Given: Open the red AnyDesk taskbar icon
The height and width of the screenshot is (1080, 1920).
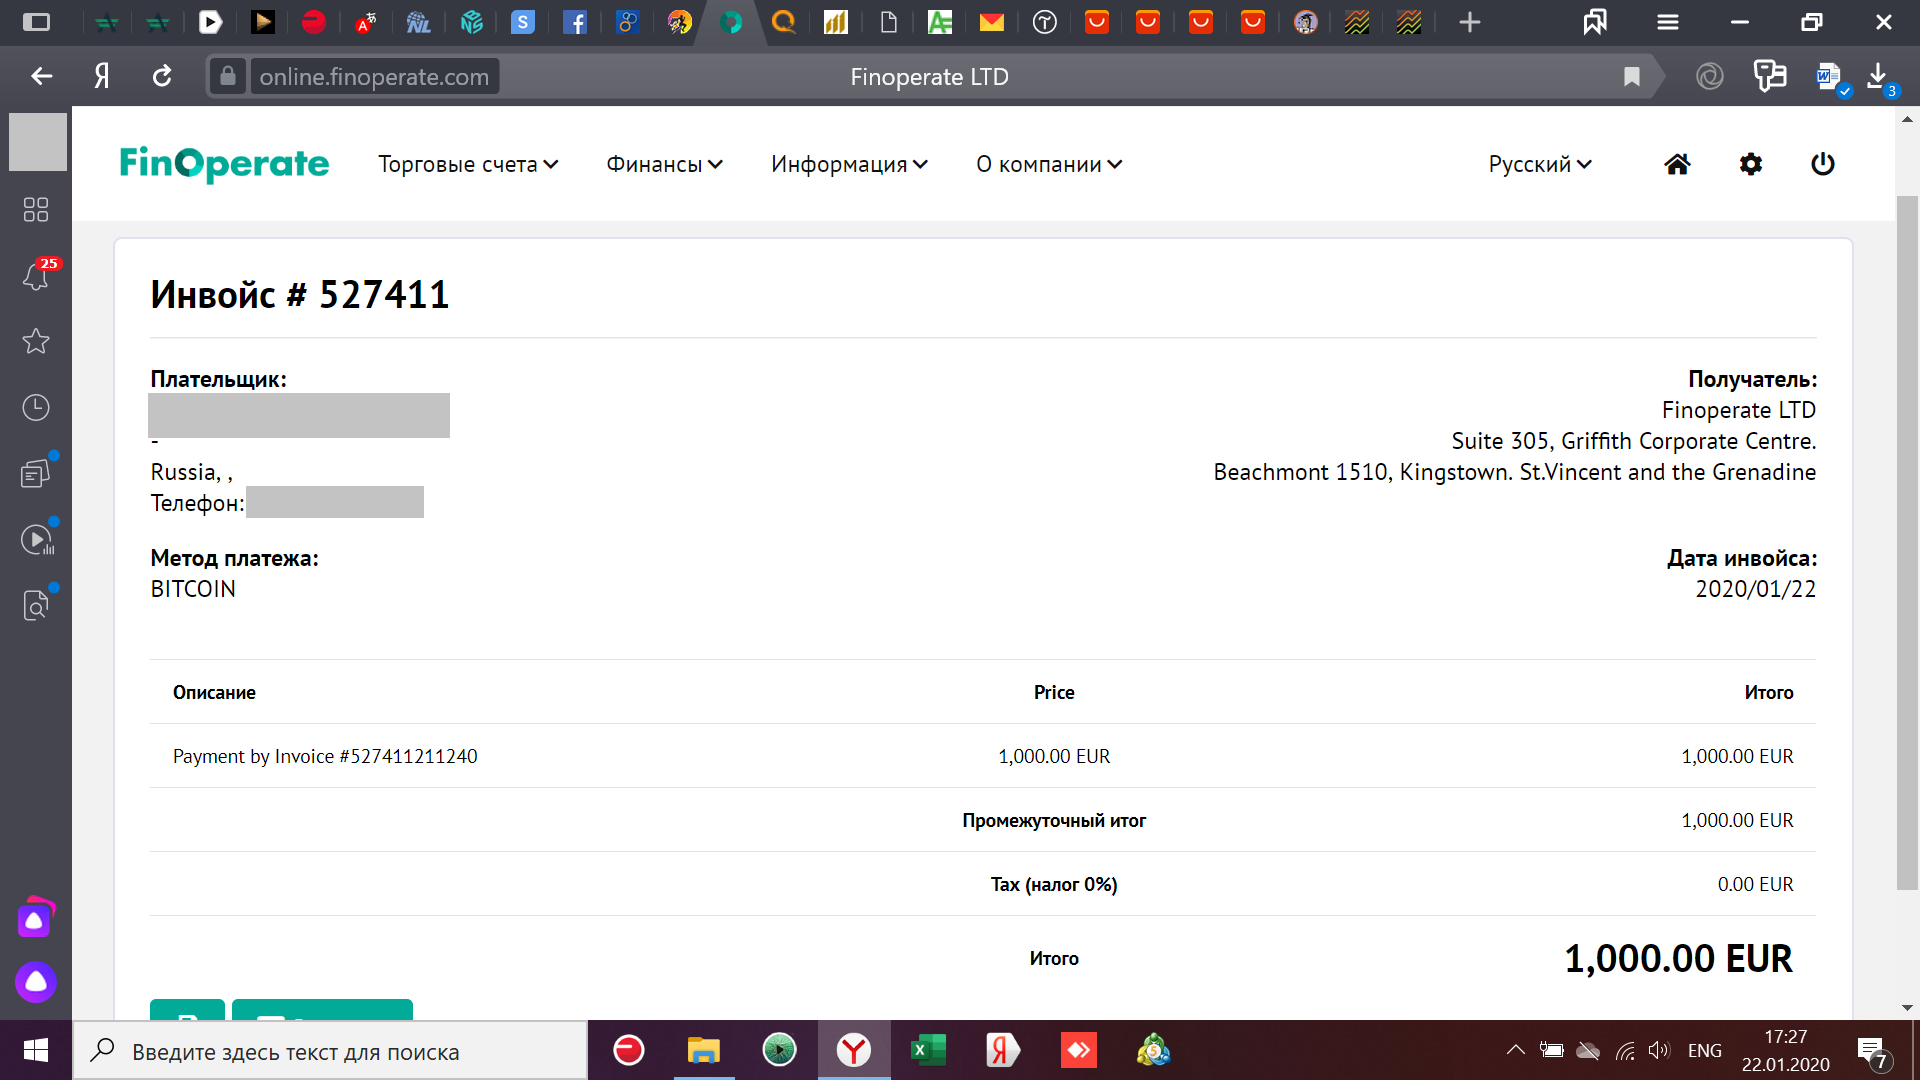Looking at the screenshot, I should (x=1078, y=1050).
